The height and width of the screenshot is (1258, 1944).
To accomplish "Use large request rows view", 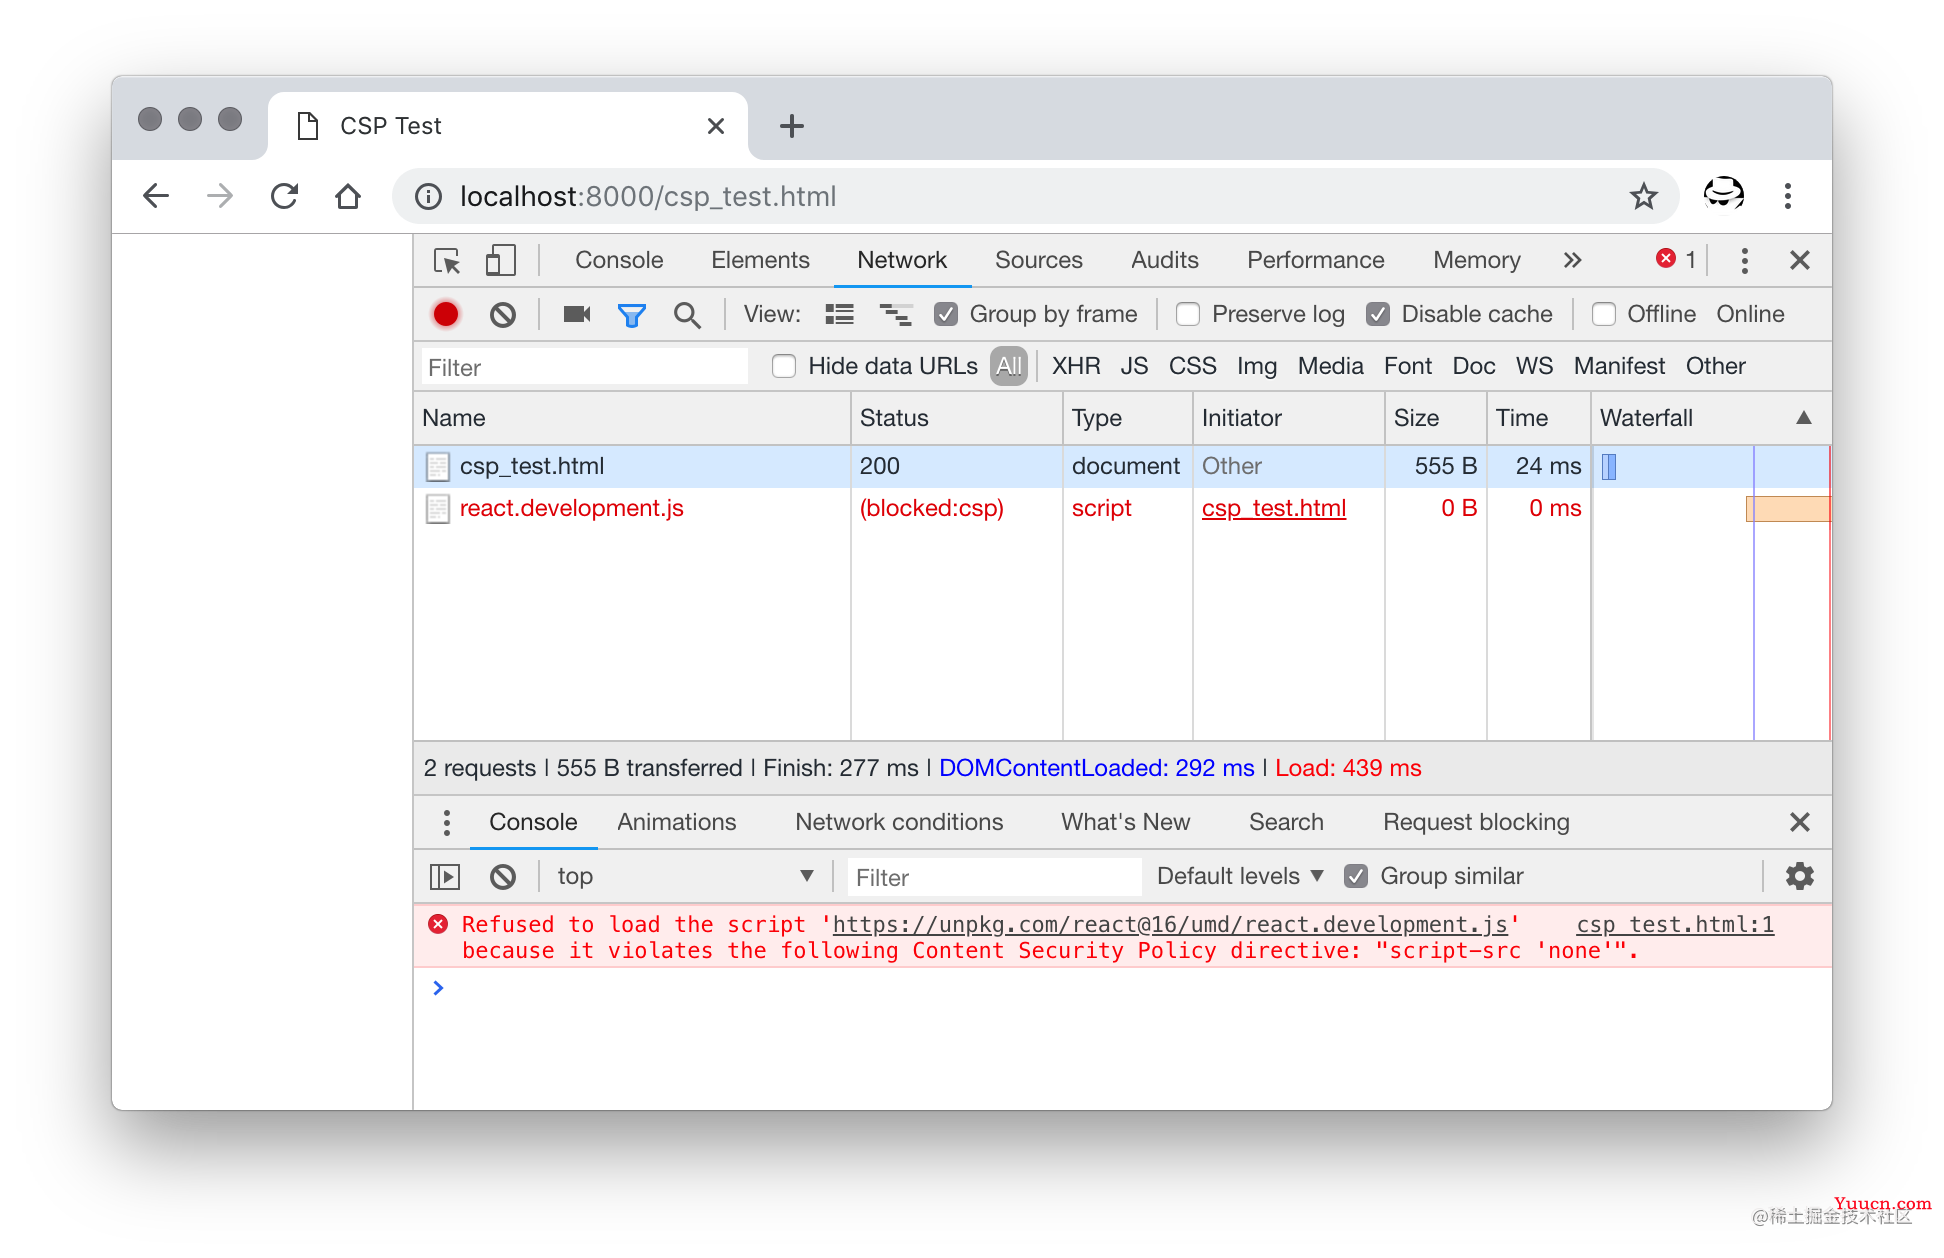I will pyautogui.click(x=839, y=314).
